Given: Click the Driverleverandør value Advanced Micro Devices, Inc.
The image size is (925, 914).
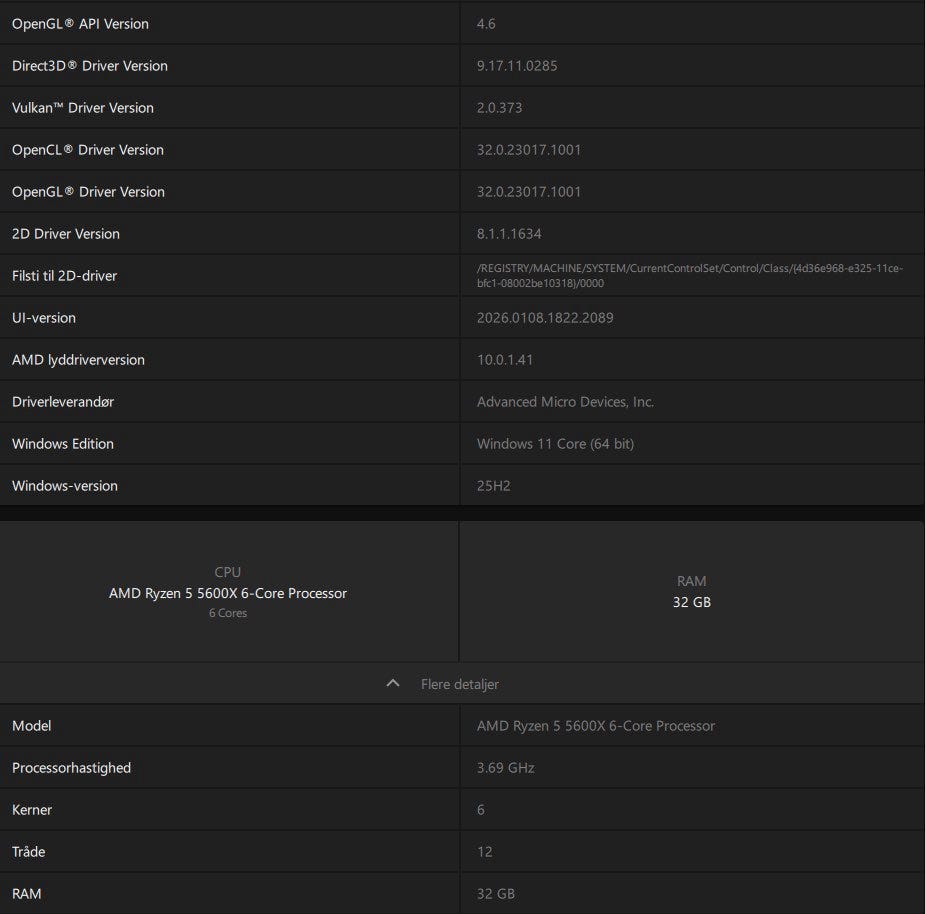Looking at the screenshot, I should point(565,402).
